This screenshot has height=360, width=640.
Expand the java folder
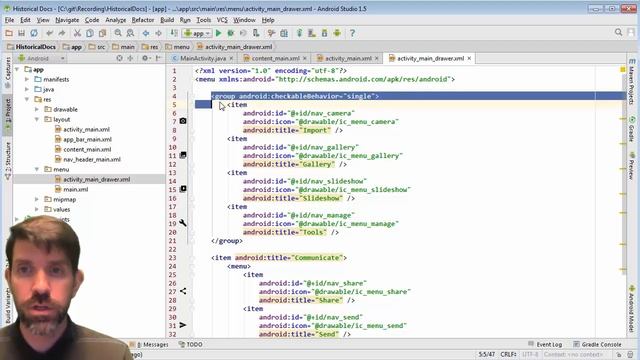pyautogui.click(x=27, y=89)
